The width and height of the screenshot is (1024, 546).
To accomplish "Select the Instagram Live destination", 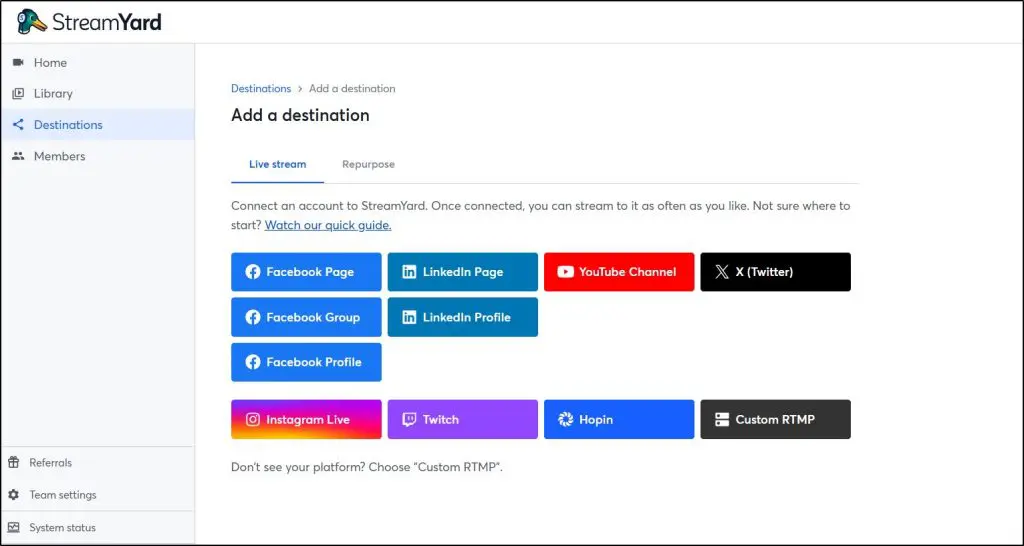I will click(x=306, y=420).
